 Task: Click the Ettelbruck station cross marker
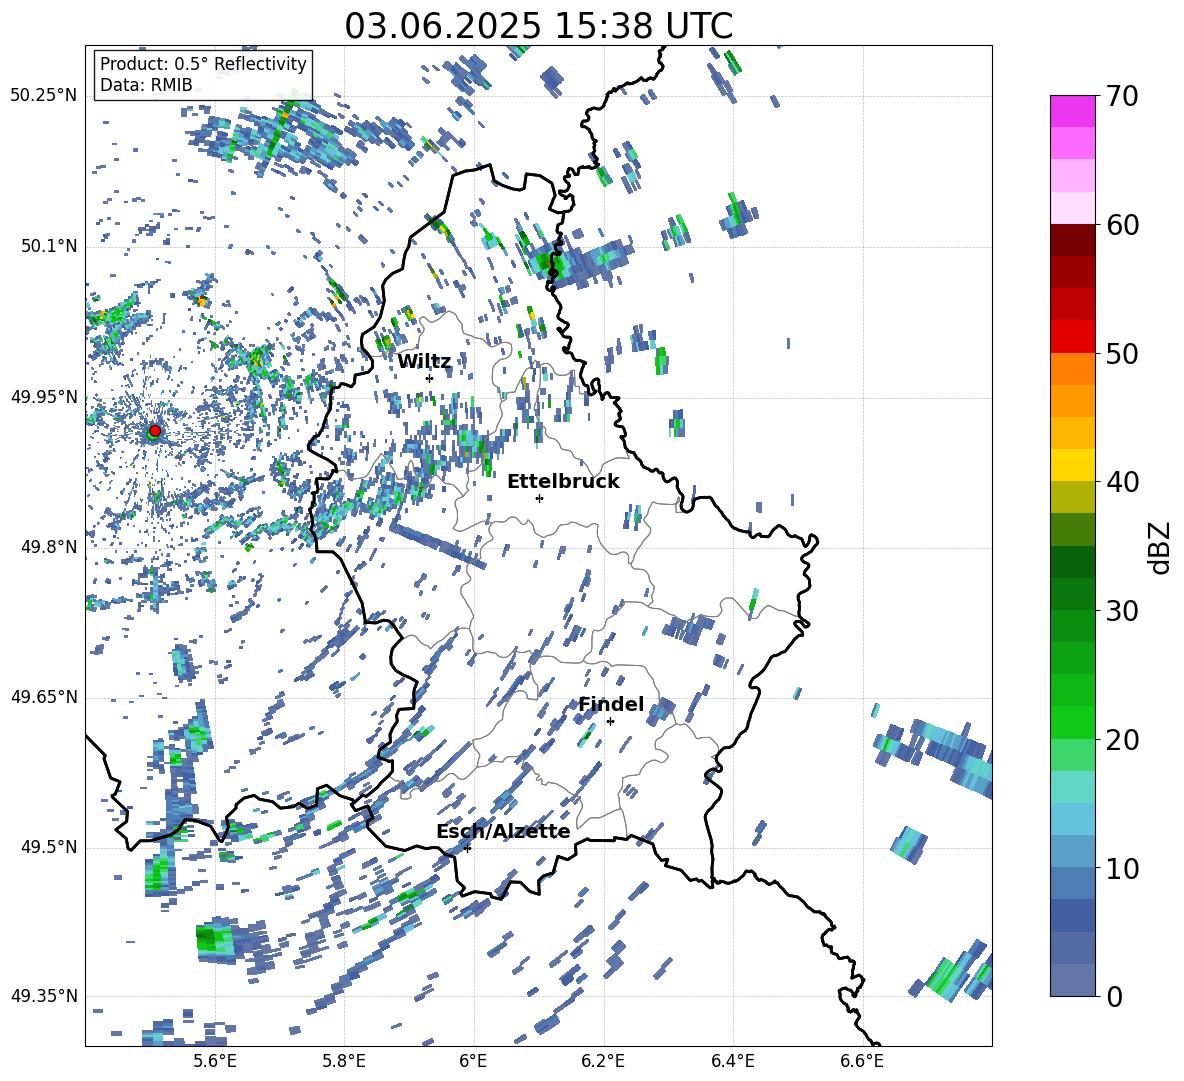click(x=539, y=498)
